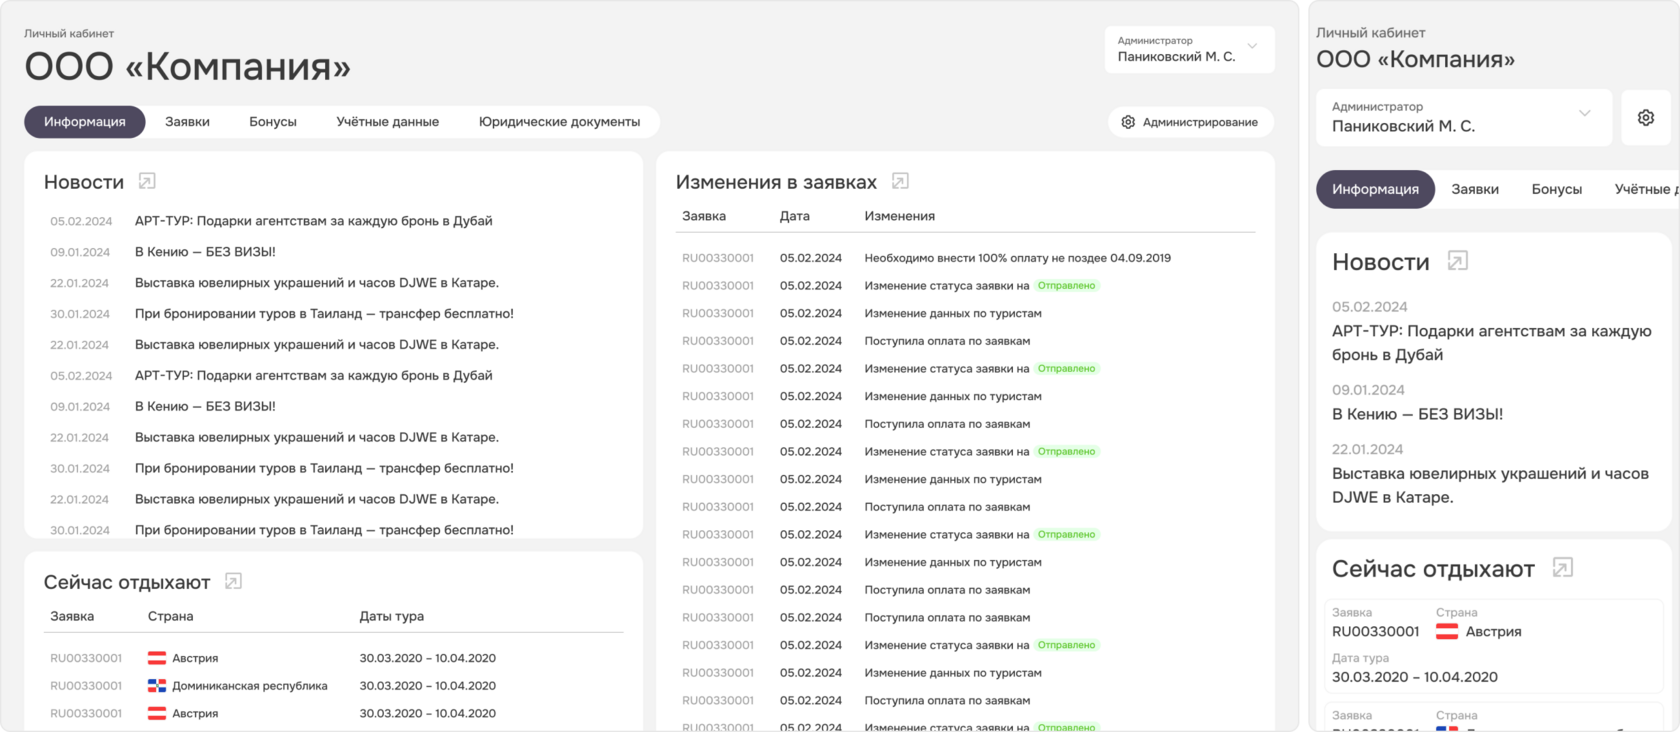Switch to Учётные данные tab in desktop layout
The image size is (1680, 732).
387,122
